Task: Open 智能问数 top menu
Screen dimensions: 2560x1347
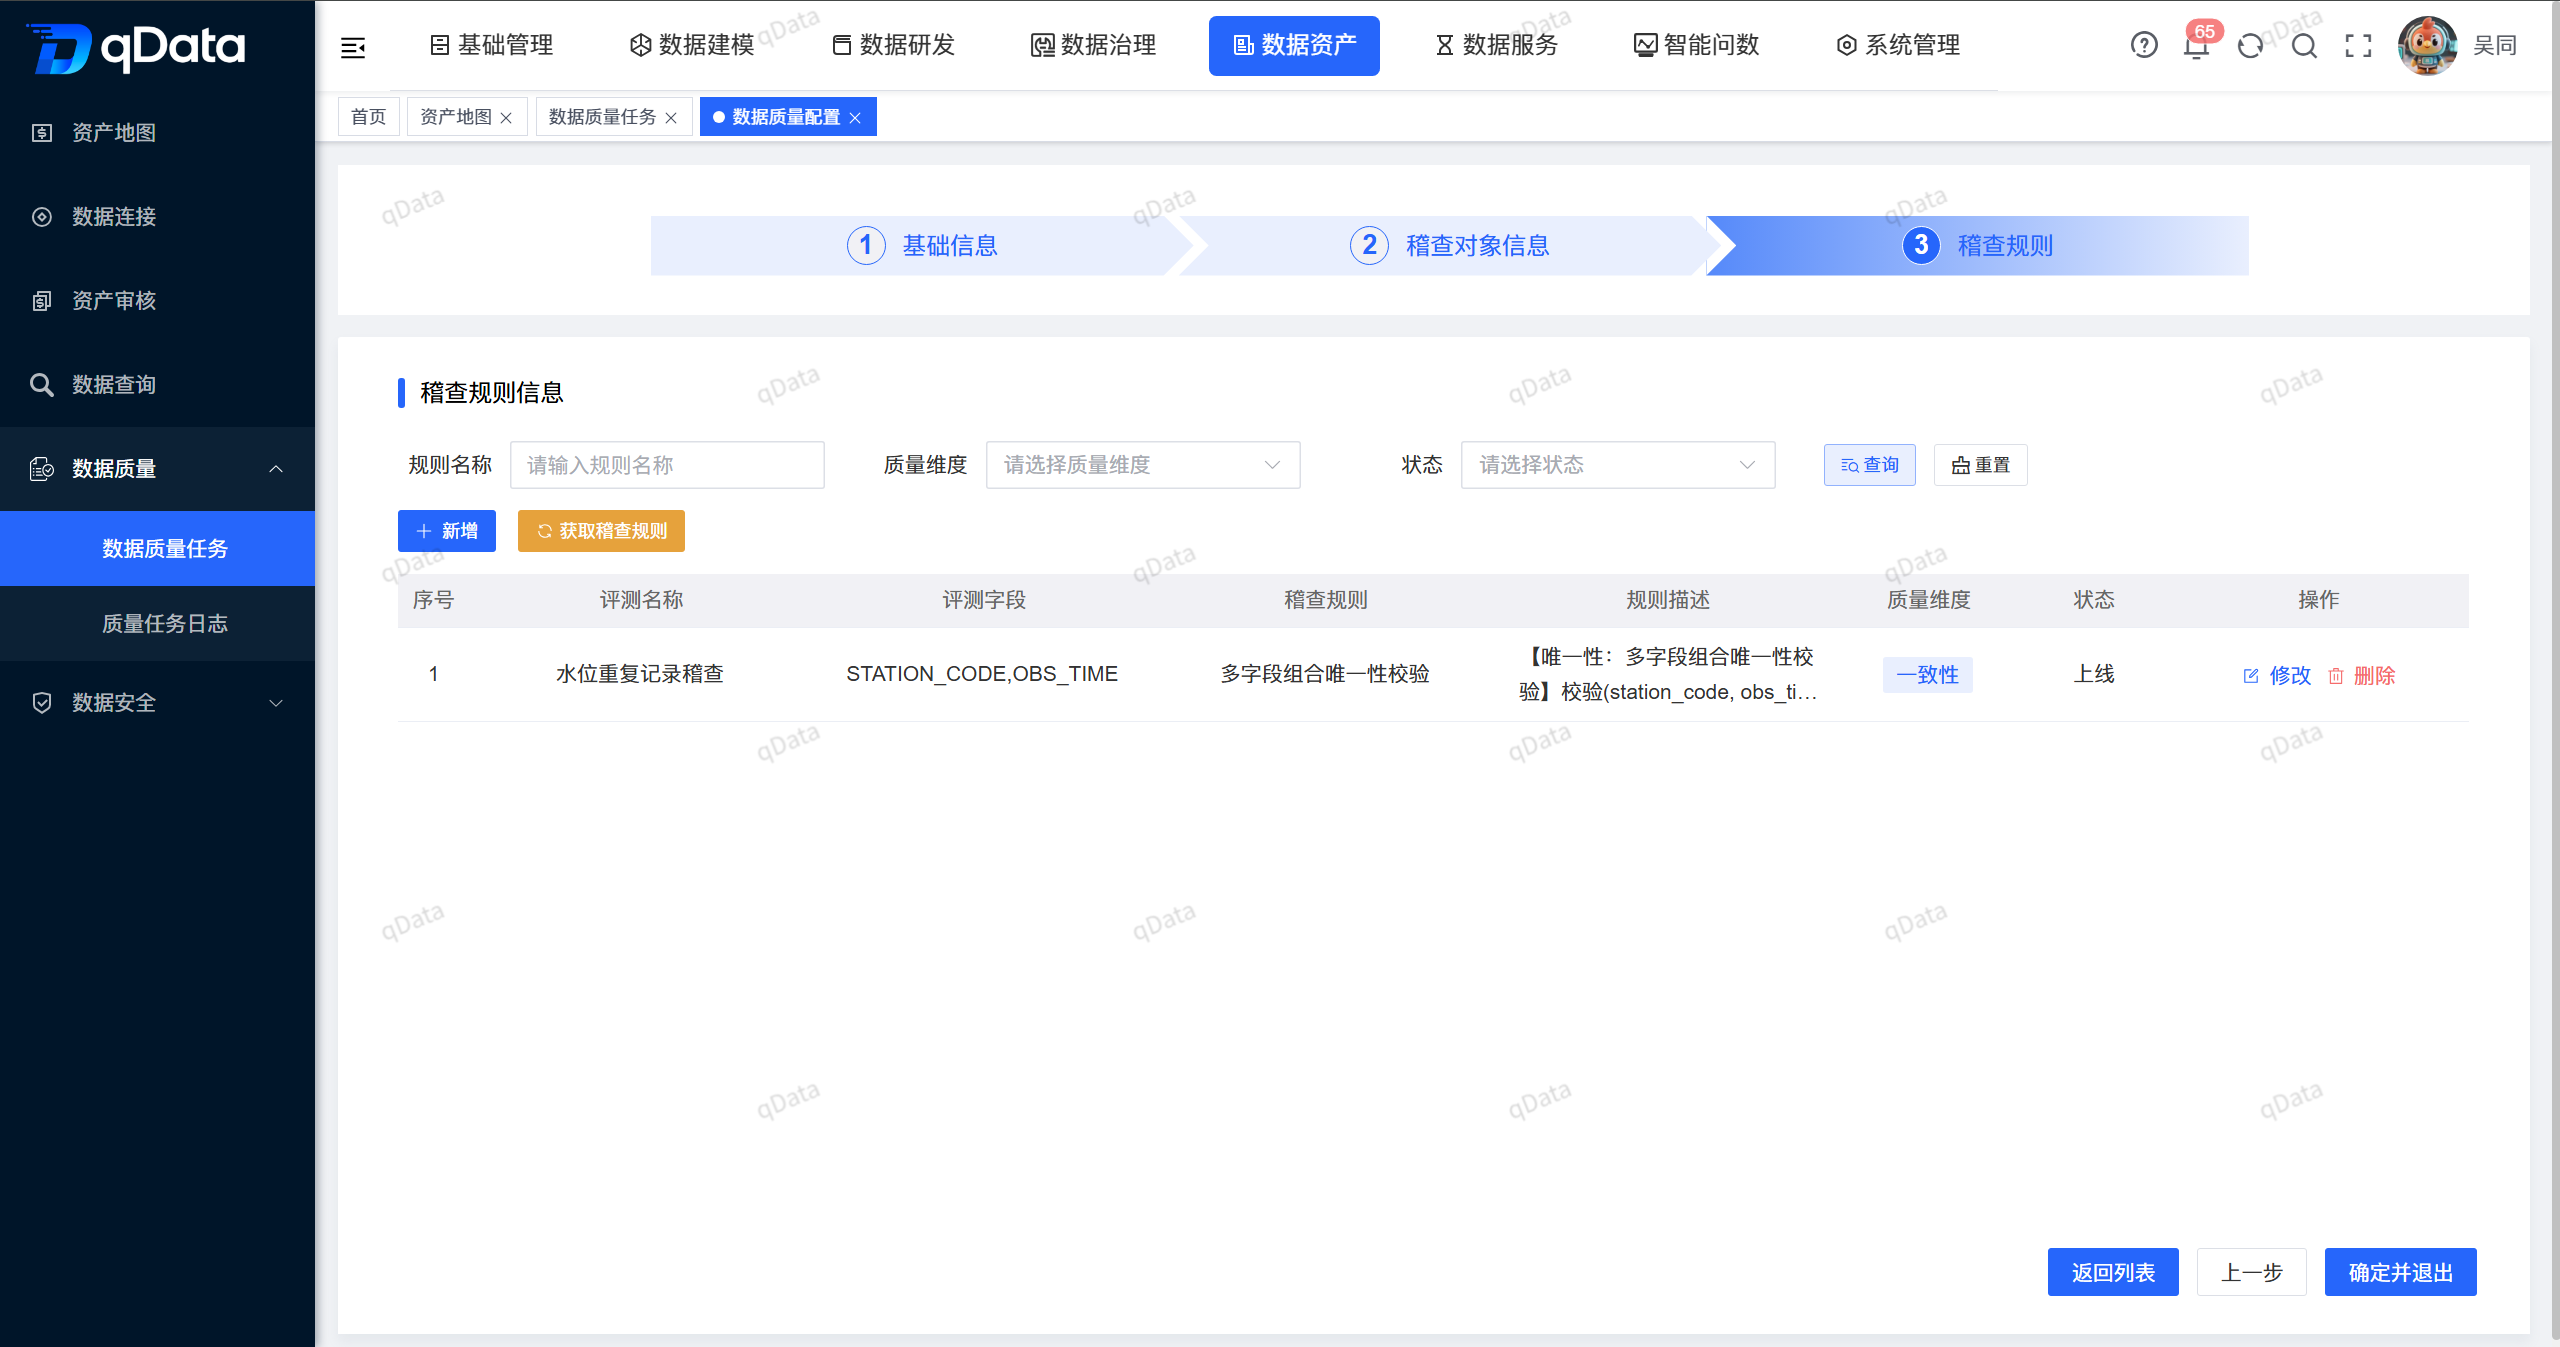Action: 1697,45
